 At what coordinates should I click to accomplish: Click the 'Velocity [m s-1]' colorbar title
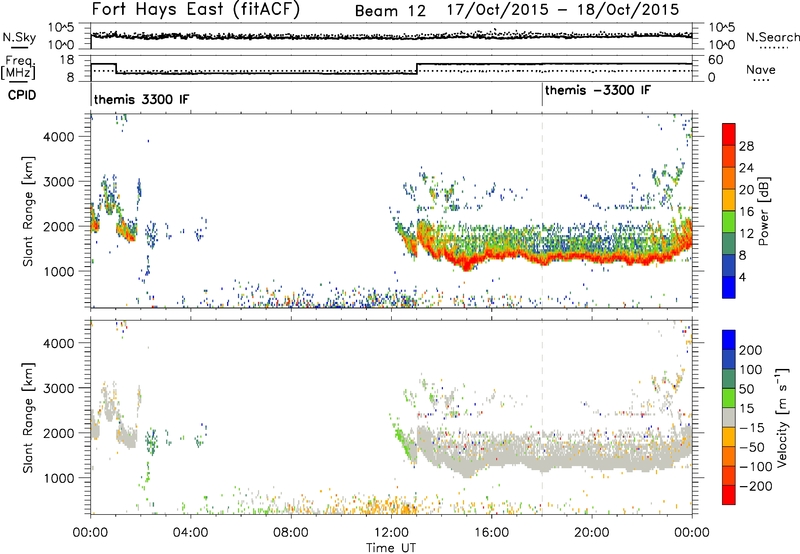781,417
